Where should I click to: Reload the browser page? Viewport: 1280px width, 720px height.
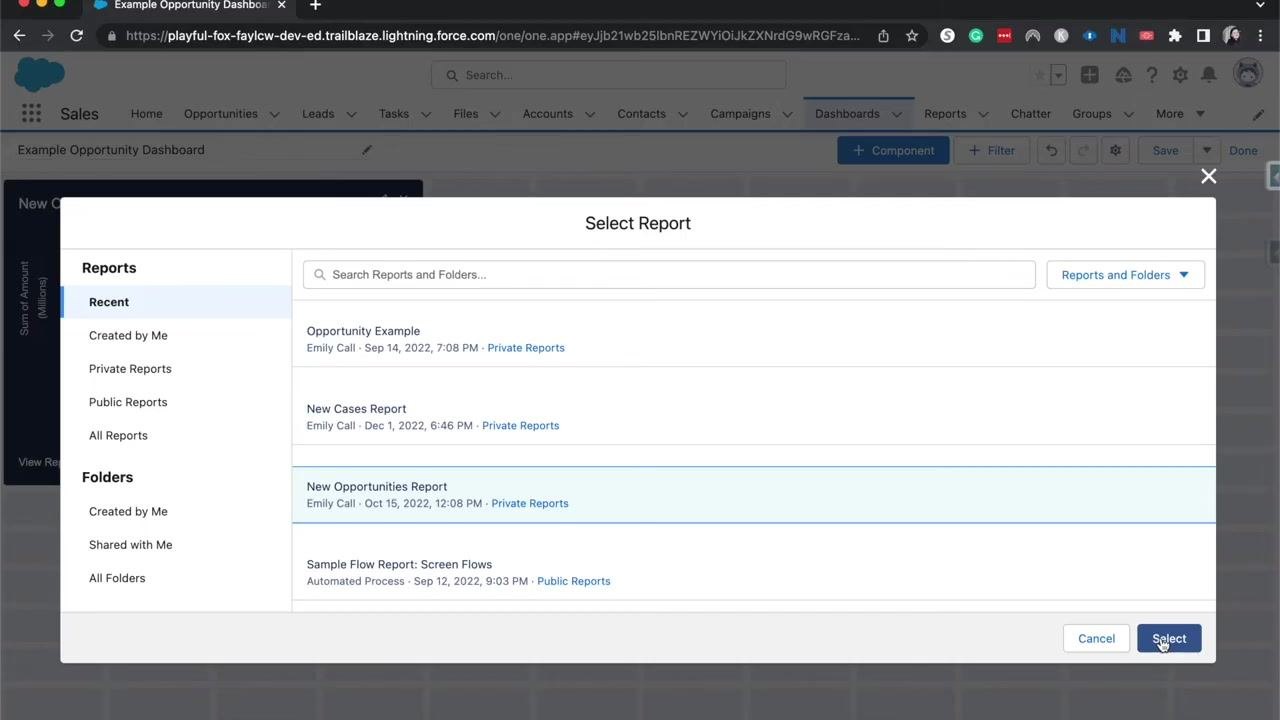(76, 35)
